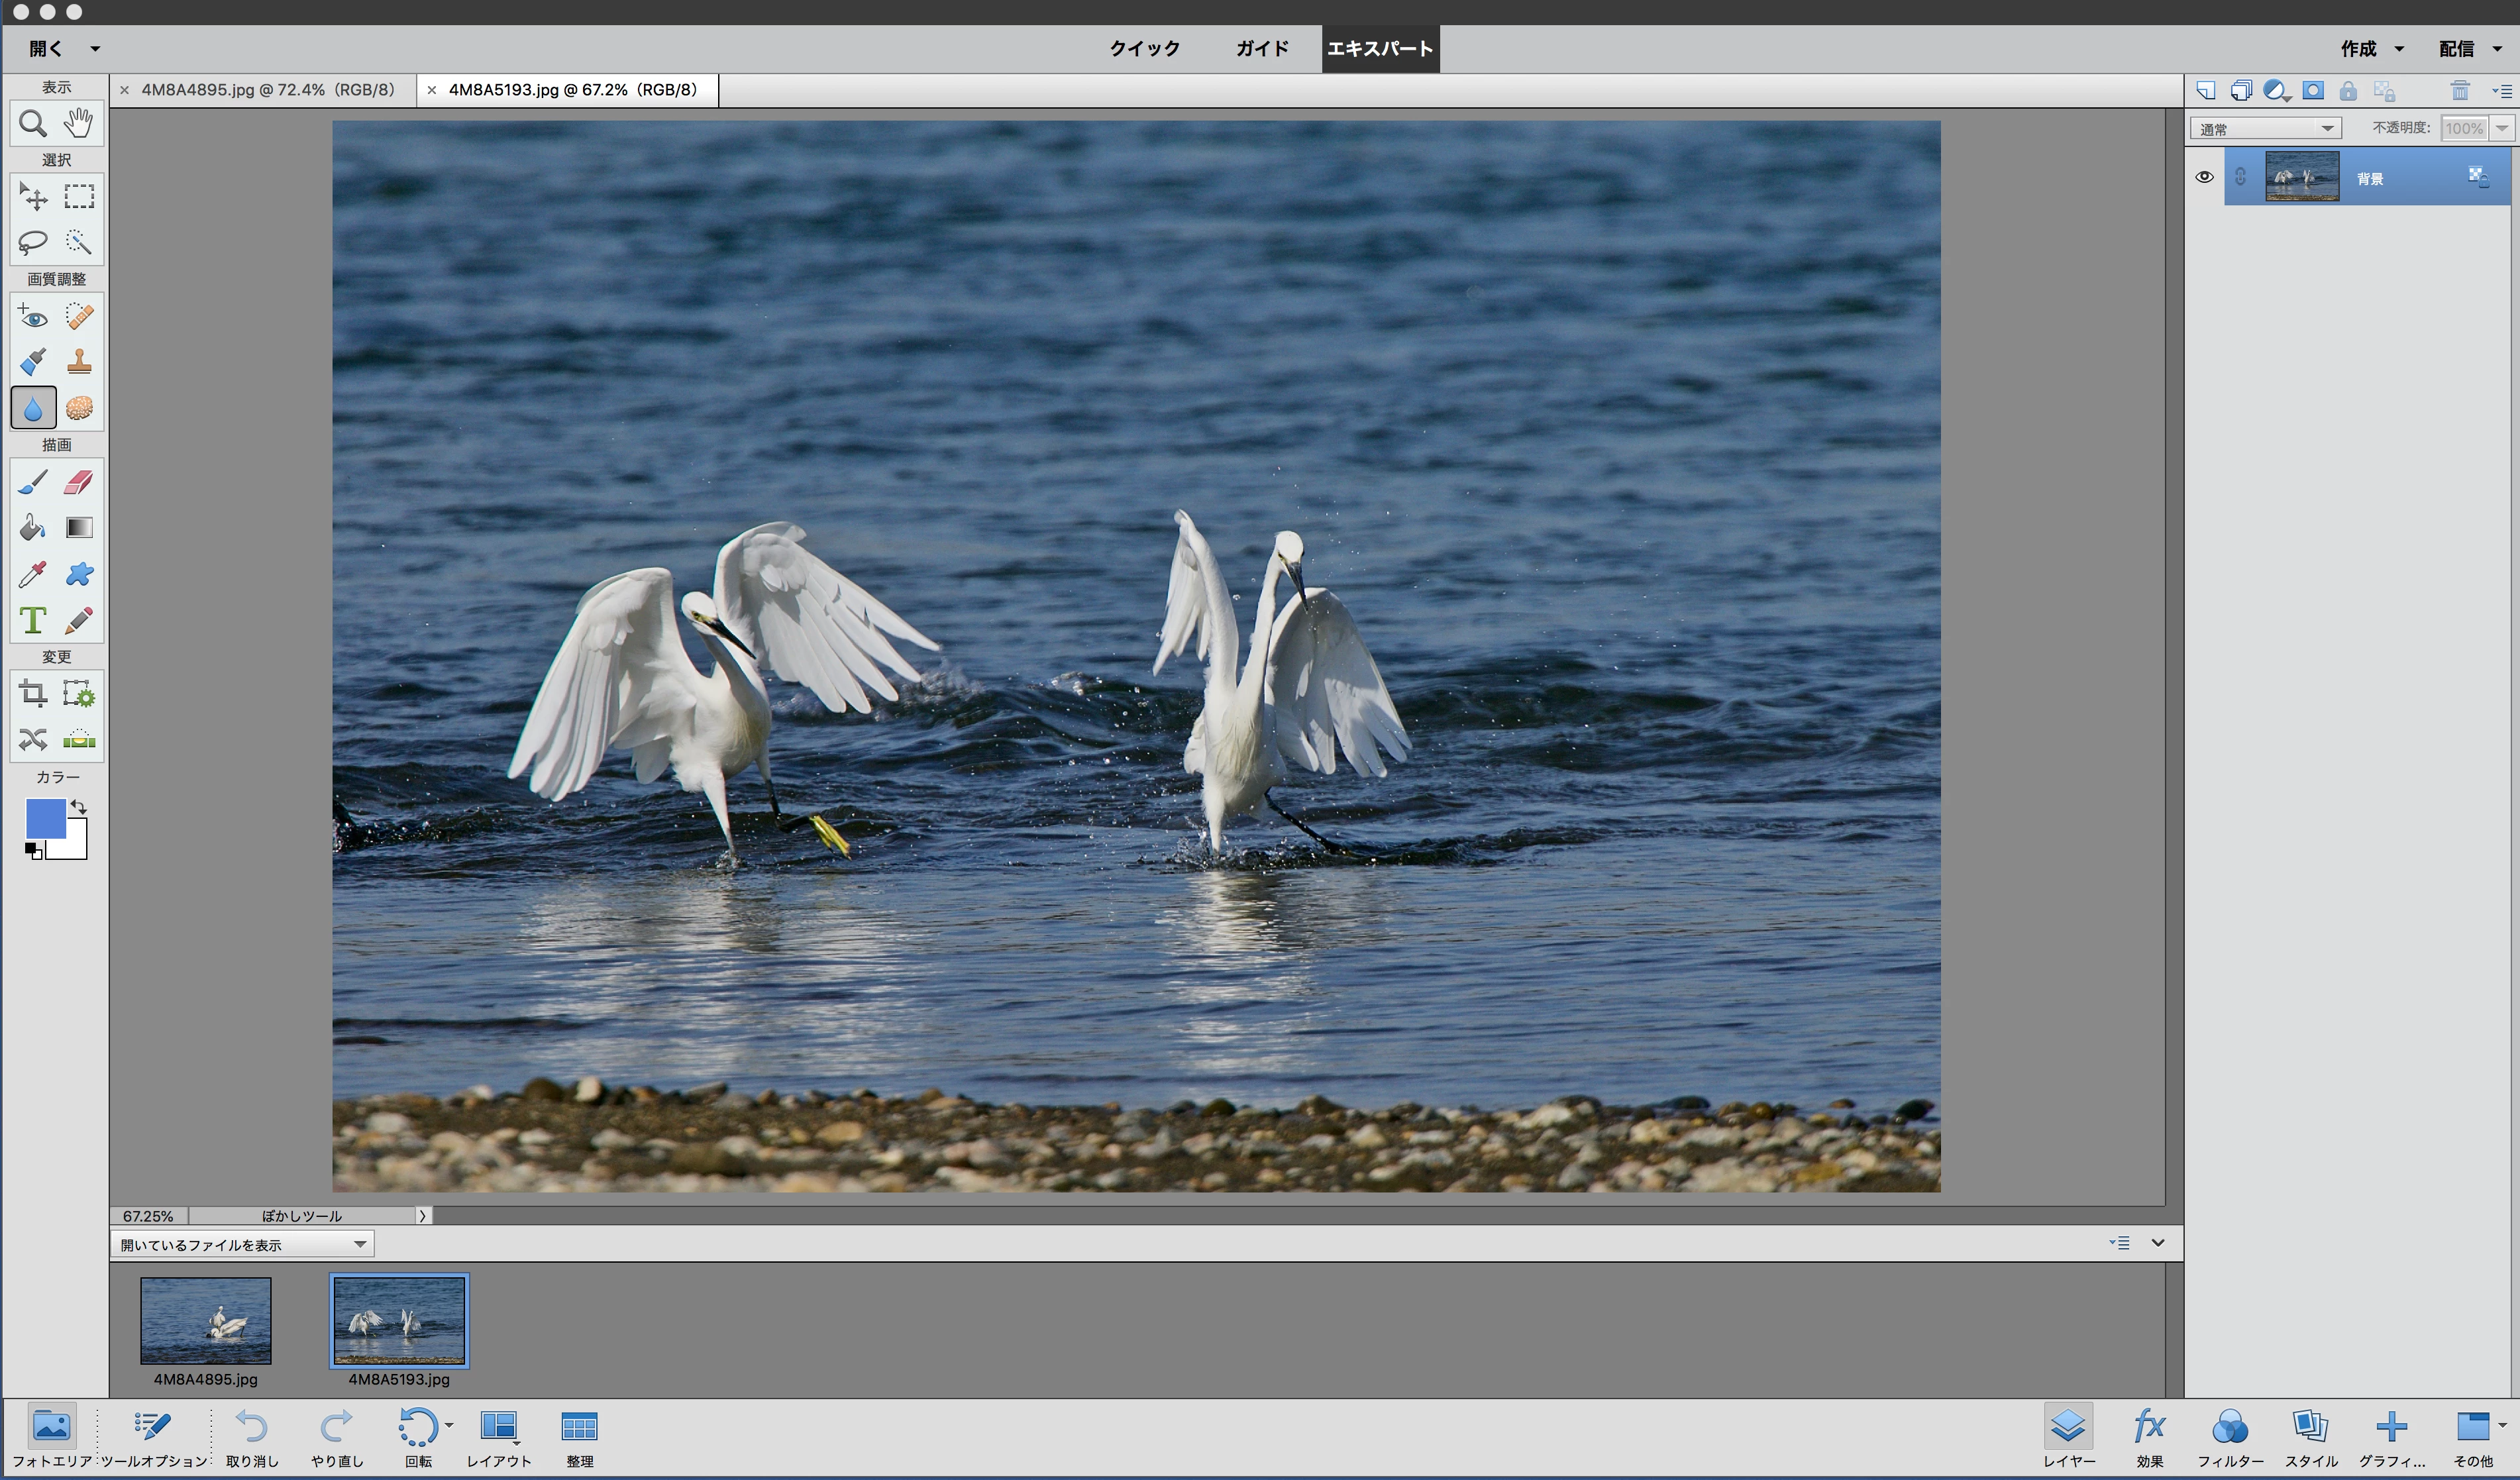This screenshot has height=1480, width=2520.
Task: Select the Paint Bucket tool
Action: point(32,528)
